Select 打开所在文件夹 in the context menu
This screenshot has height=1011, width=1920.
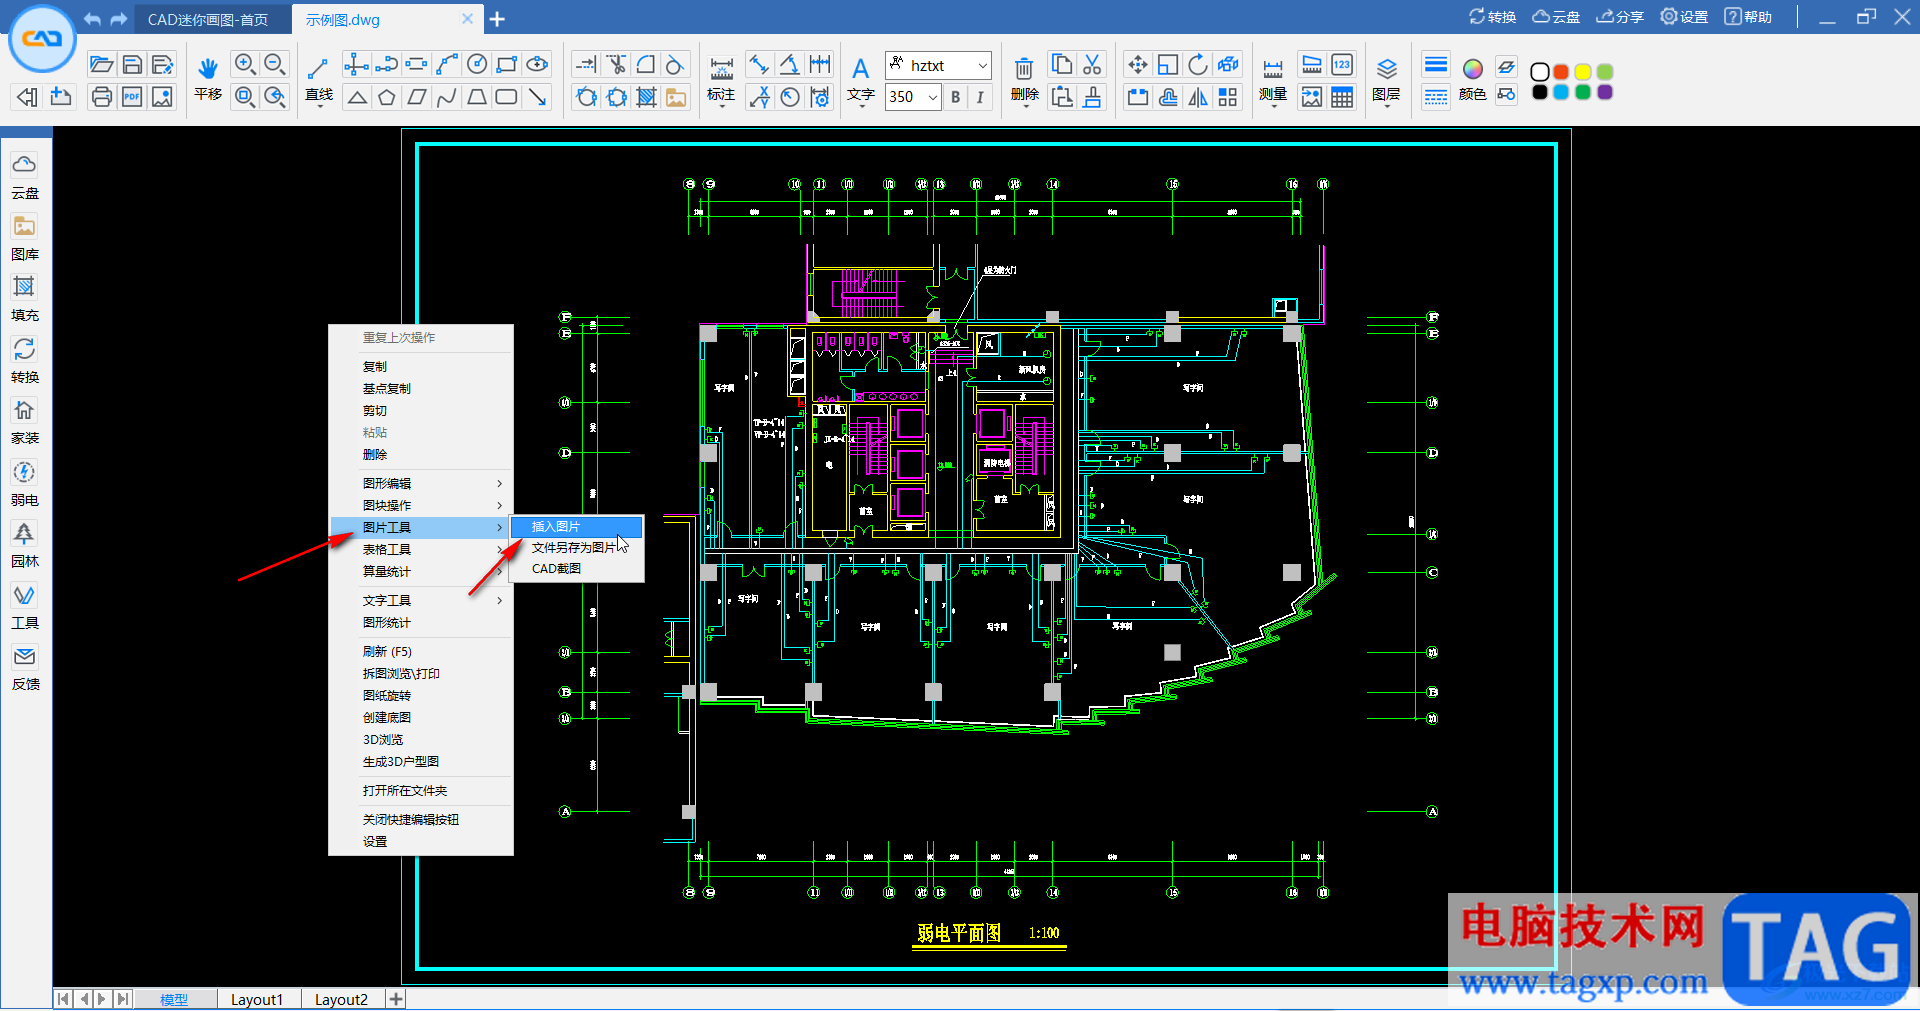[421, 790]
